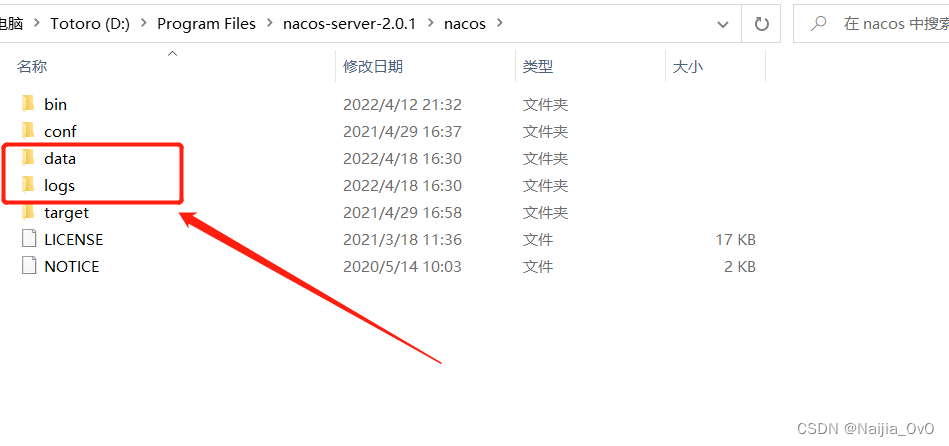The width and height of the screenshot is (949, 446).
Task: Click date in the data row
Action: [x=402, y=159]
